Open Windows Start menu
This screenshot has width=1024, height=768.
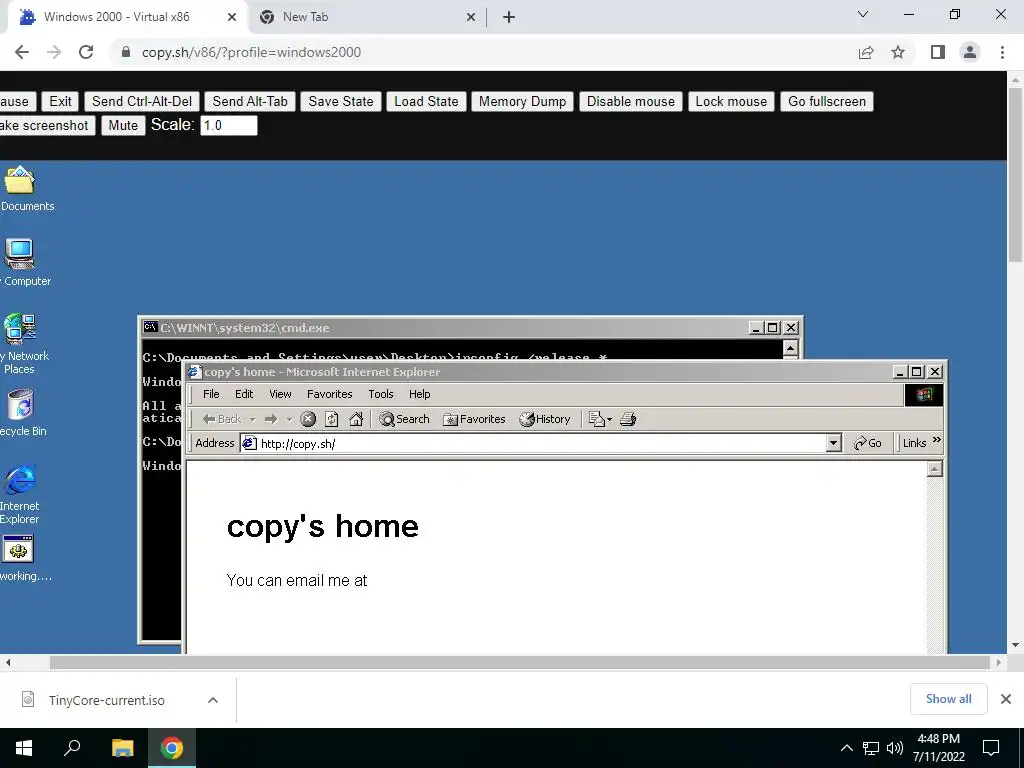click(24, 748)
